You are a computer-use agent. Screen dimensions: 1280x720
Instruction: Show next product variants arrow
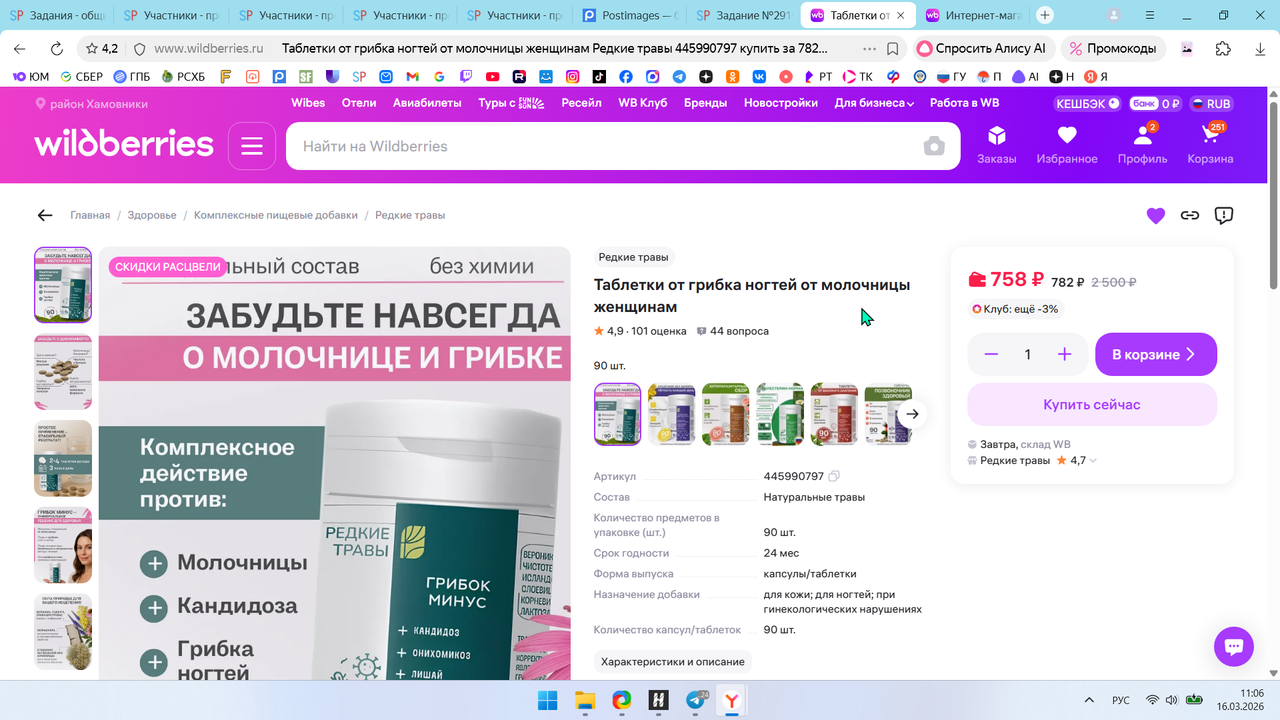click(912, 414)
